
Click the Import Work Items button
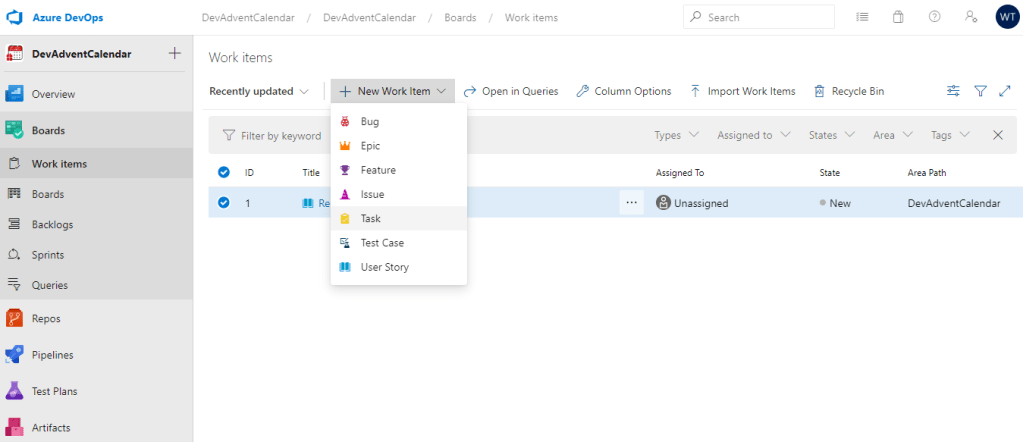pos(743,91)
